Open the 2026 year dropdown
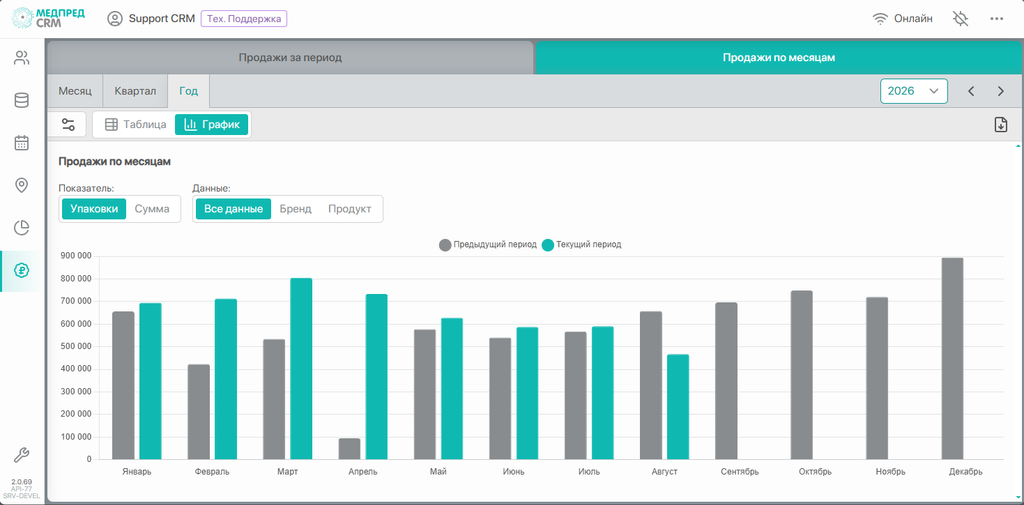Viewport: 1024px width, 505px height. pos(914,91)
